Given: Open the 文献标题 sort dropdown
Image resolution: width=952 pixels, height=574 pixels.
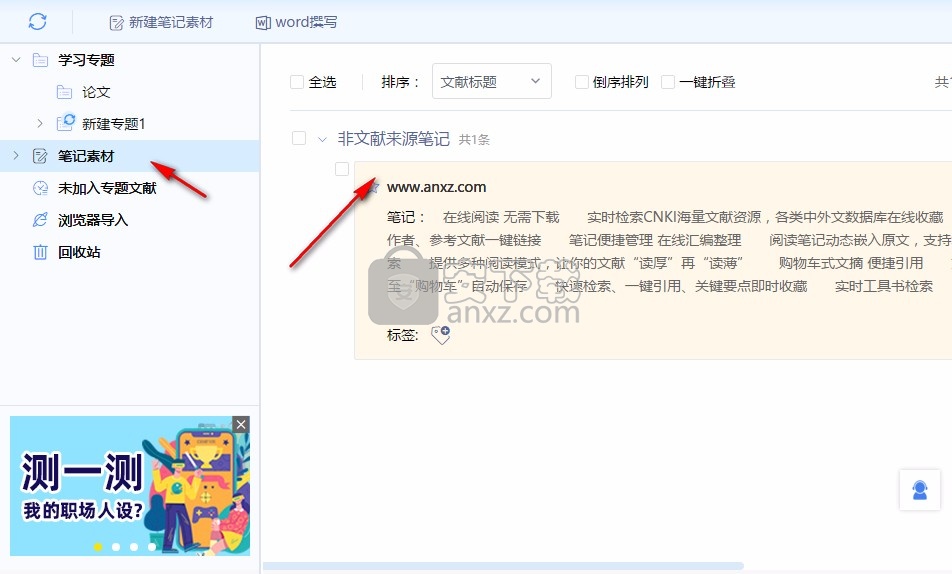Looking at the screenshot, I should pyautogui.click(x=491, y=82).
